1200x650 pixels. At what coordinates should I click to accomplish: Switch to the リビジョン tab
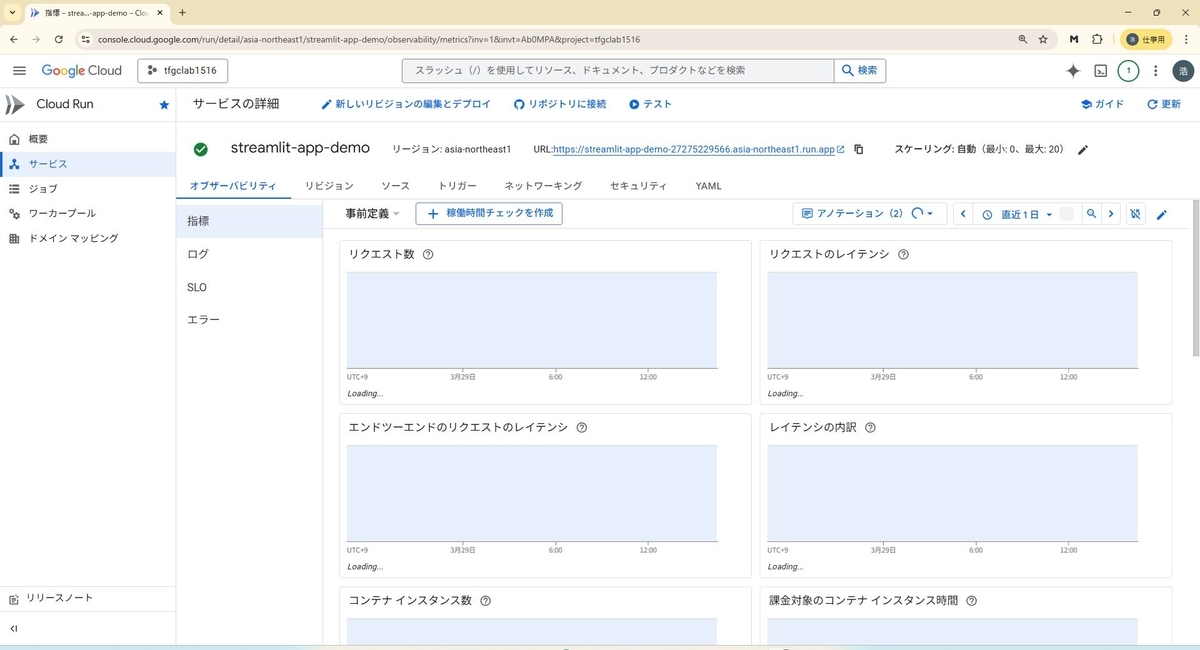point(329,186)
